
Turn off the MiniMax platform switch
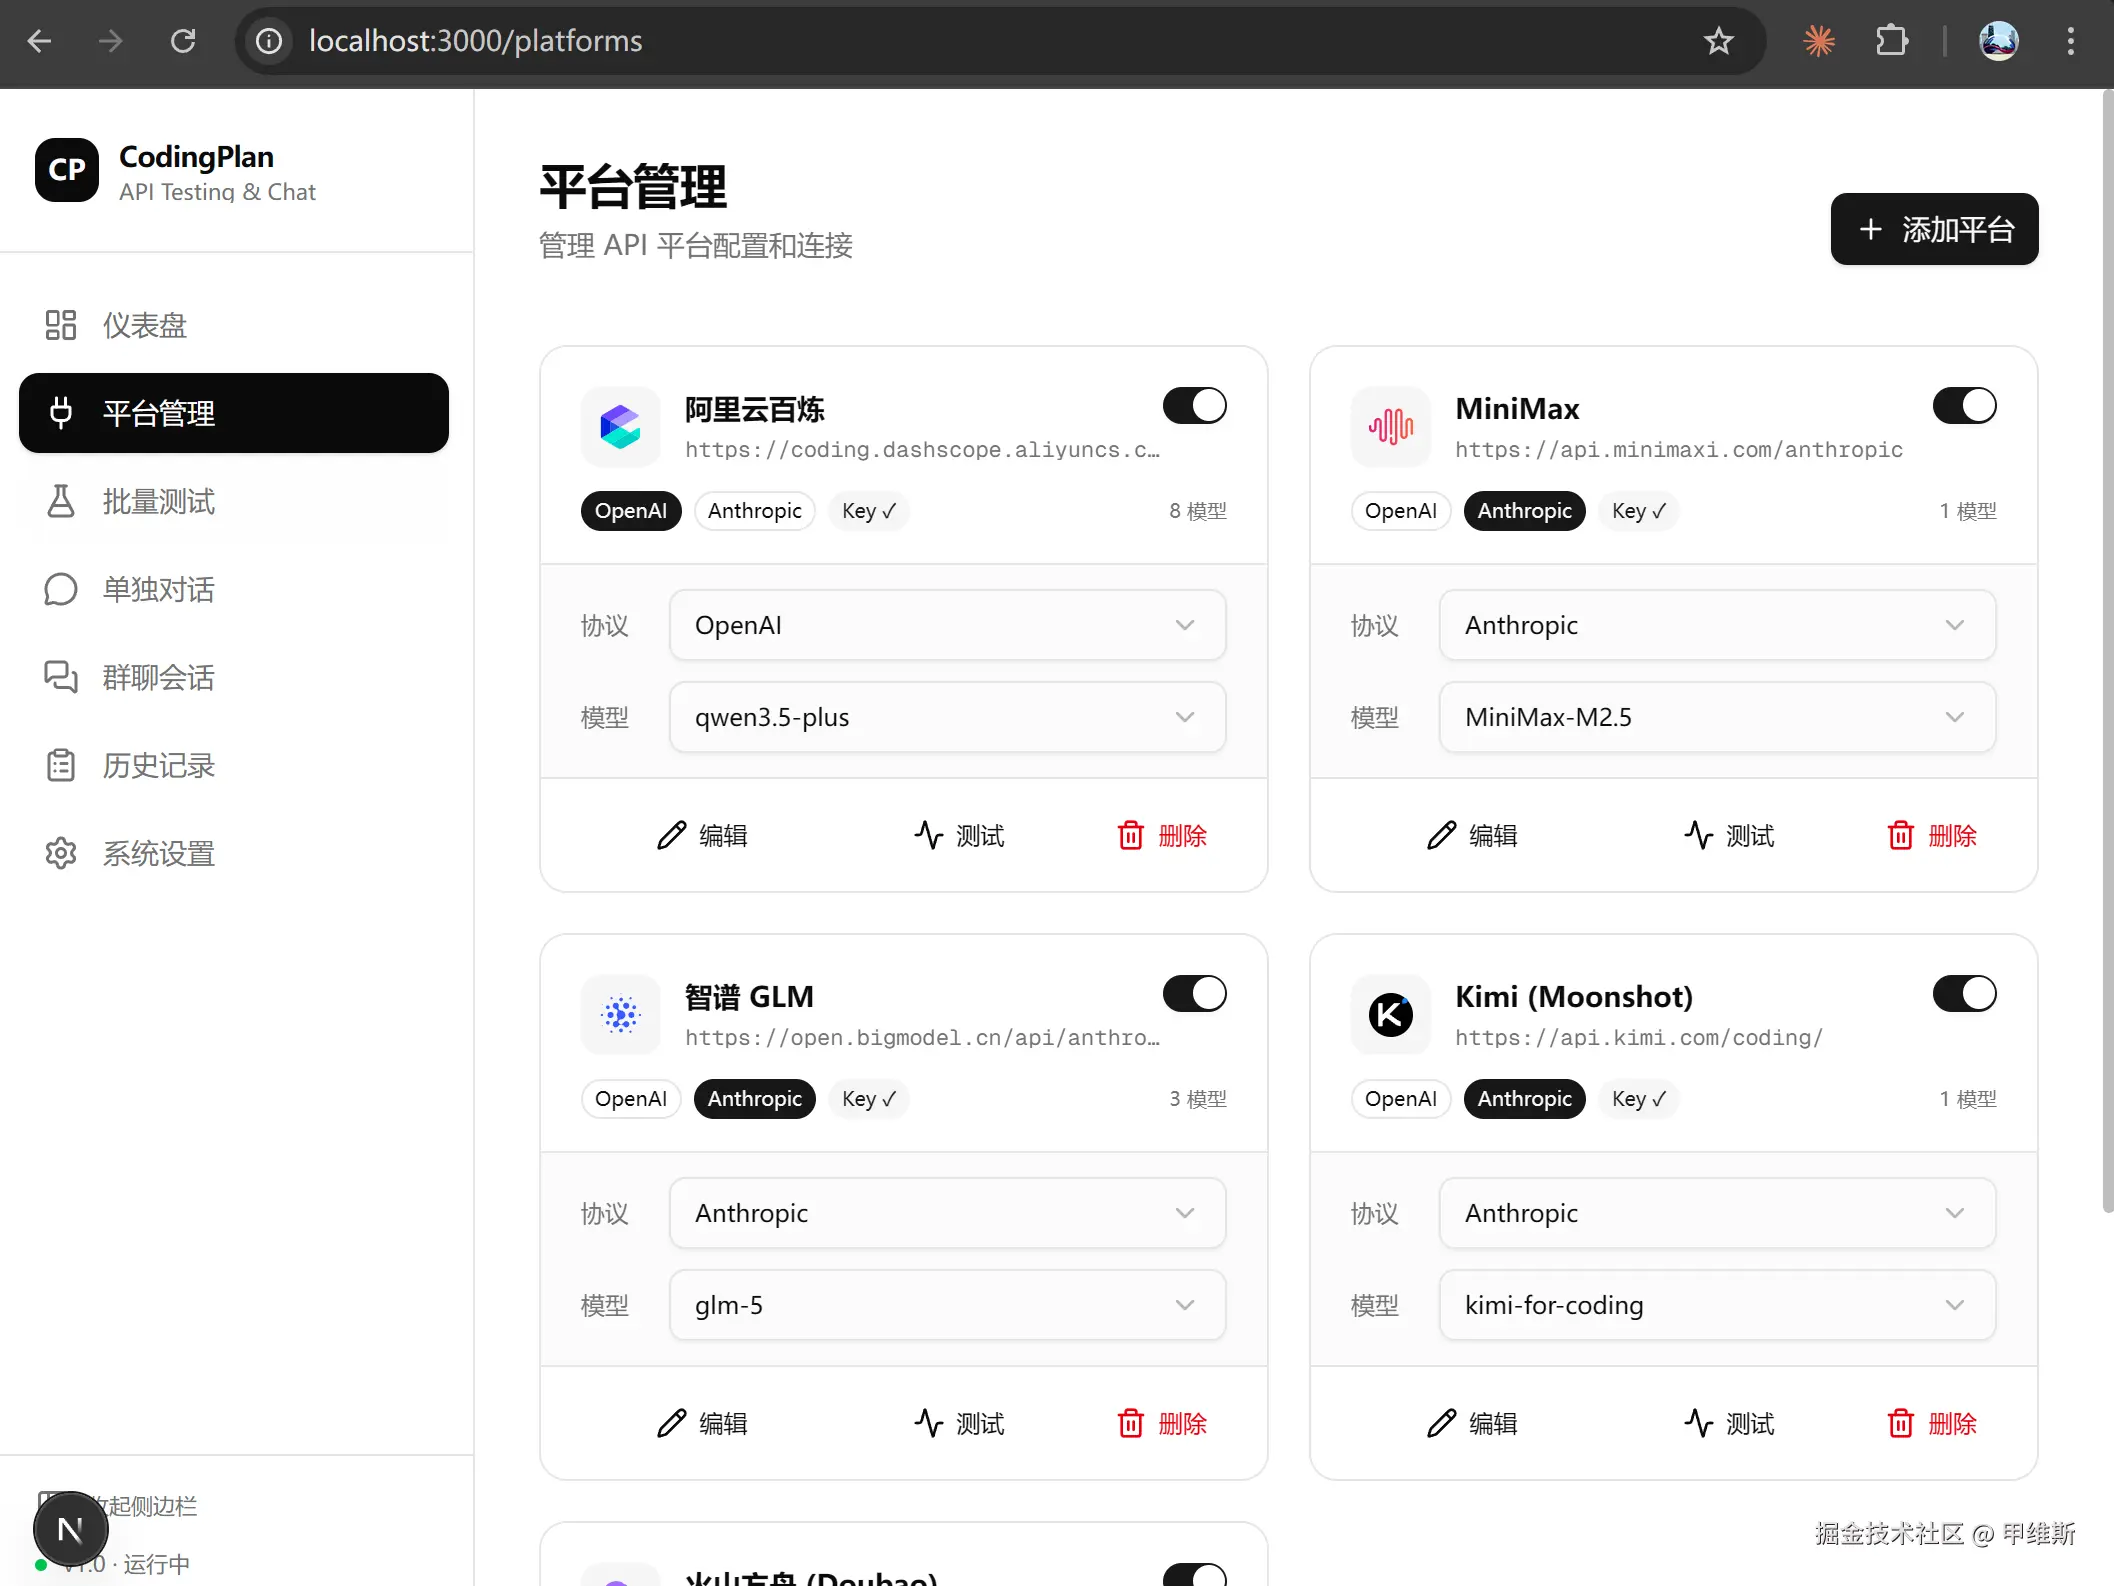[x=1964, y=406]
